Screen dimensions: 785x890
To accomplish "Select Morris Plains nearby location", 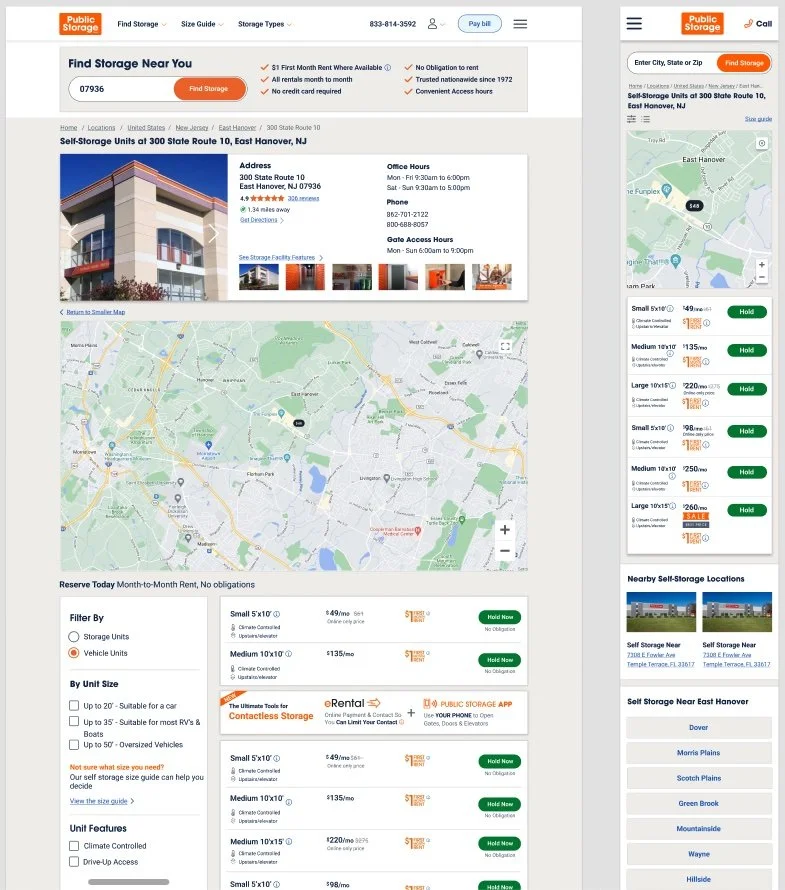I will click(x=699, y=753).
